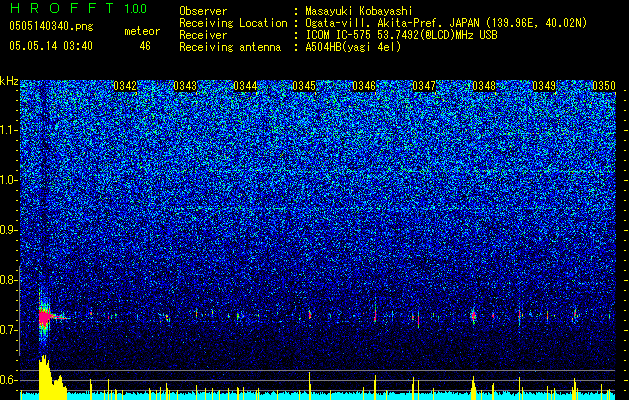Screen dimensions: 629x400
Task: Select observer name Masayuki Kobayashi
Action: coord(359,11)
